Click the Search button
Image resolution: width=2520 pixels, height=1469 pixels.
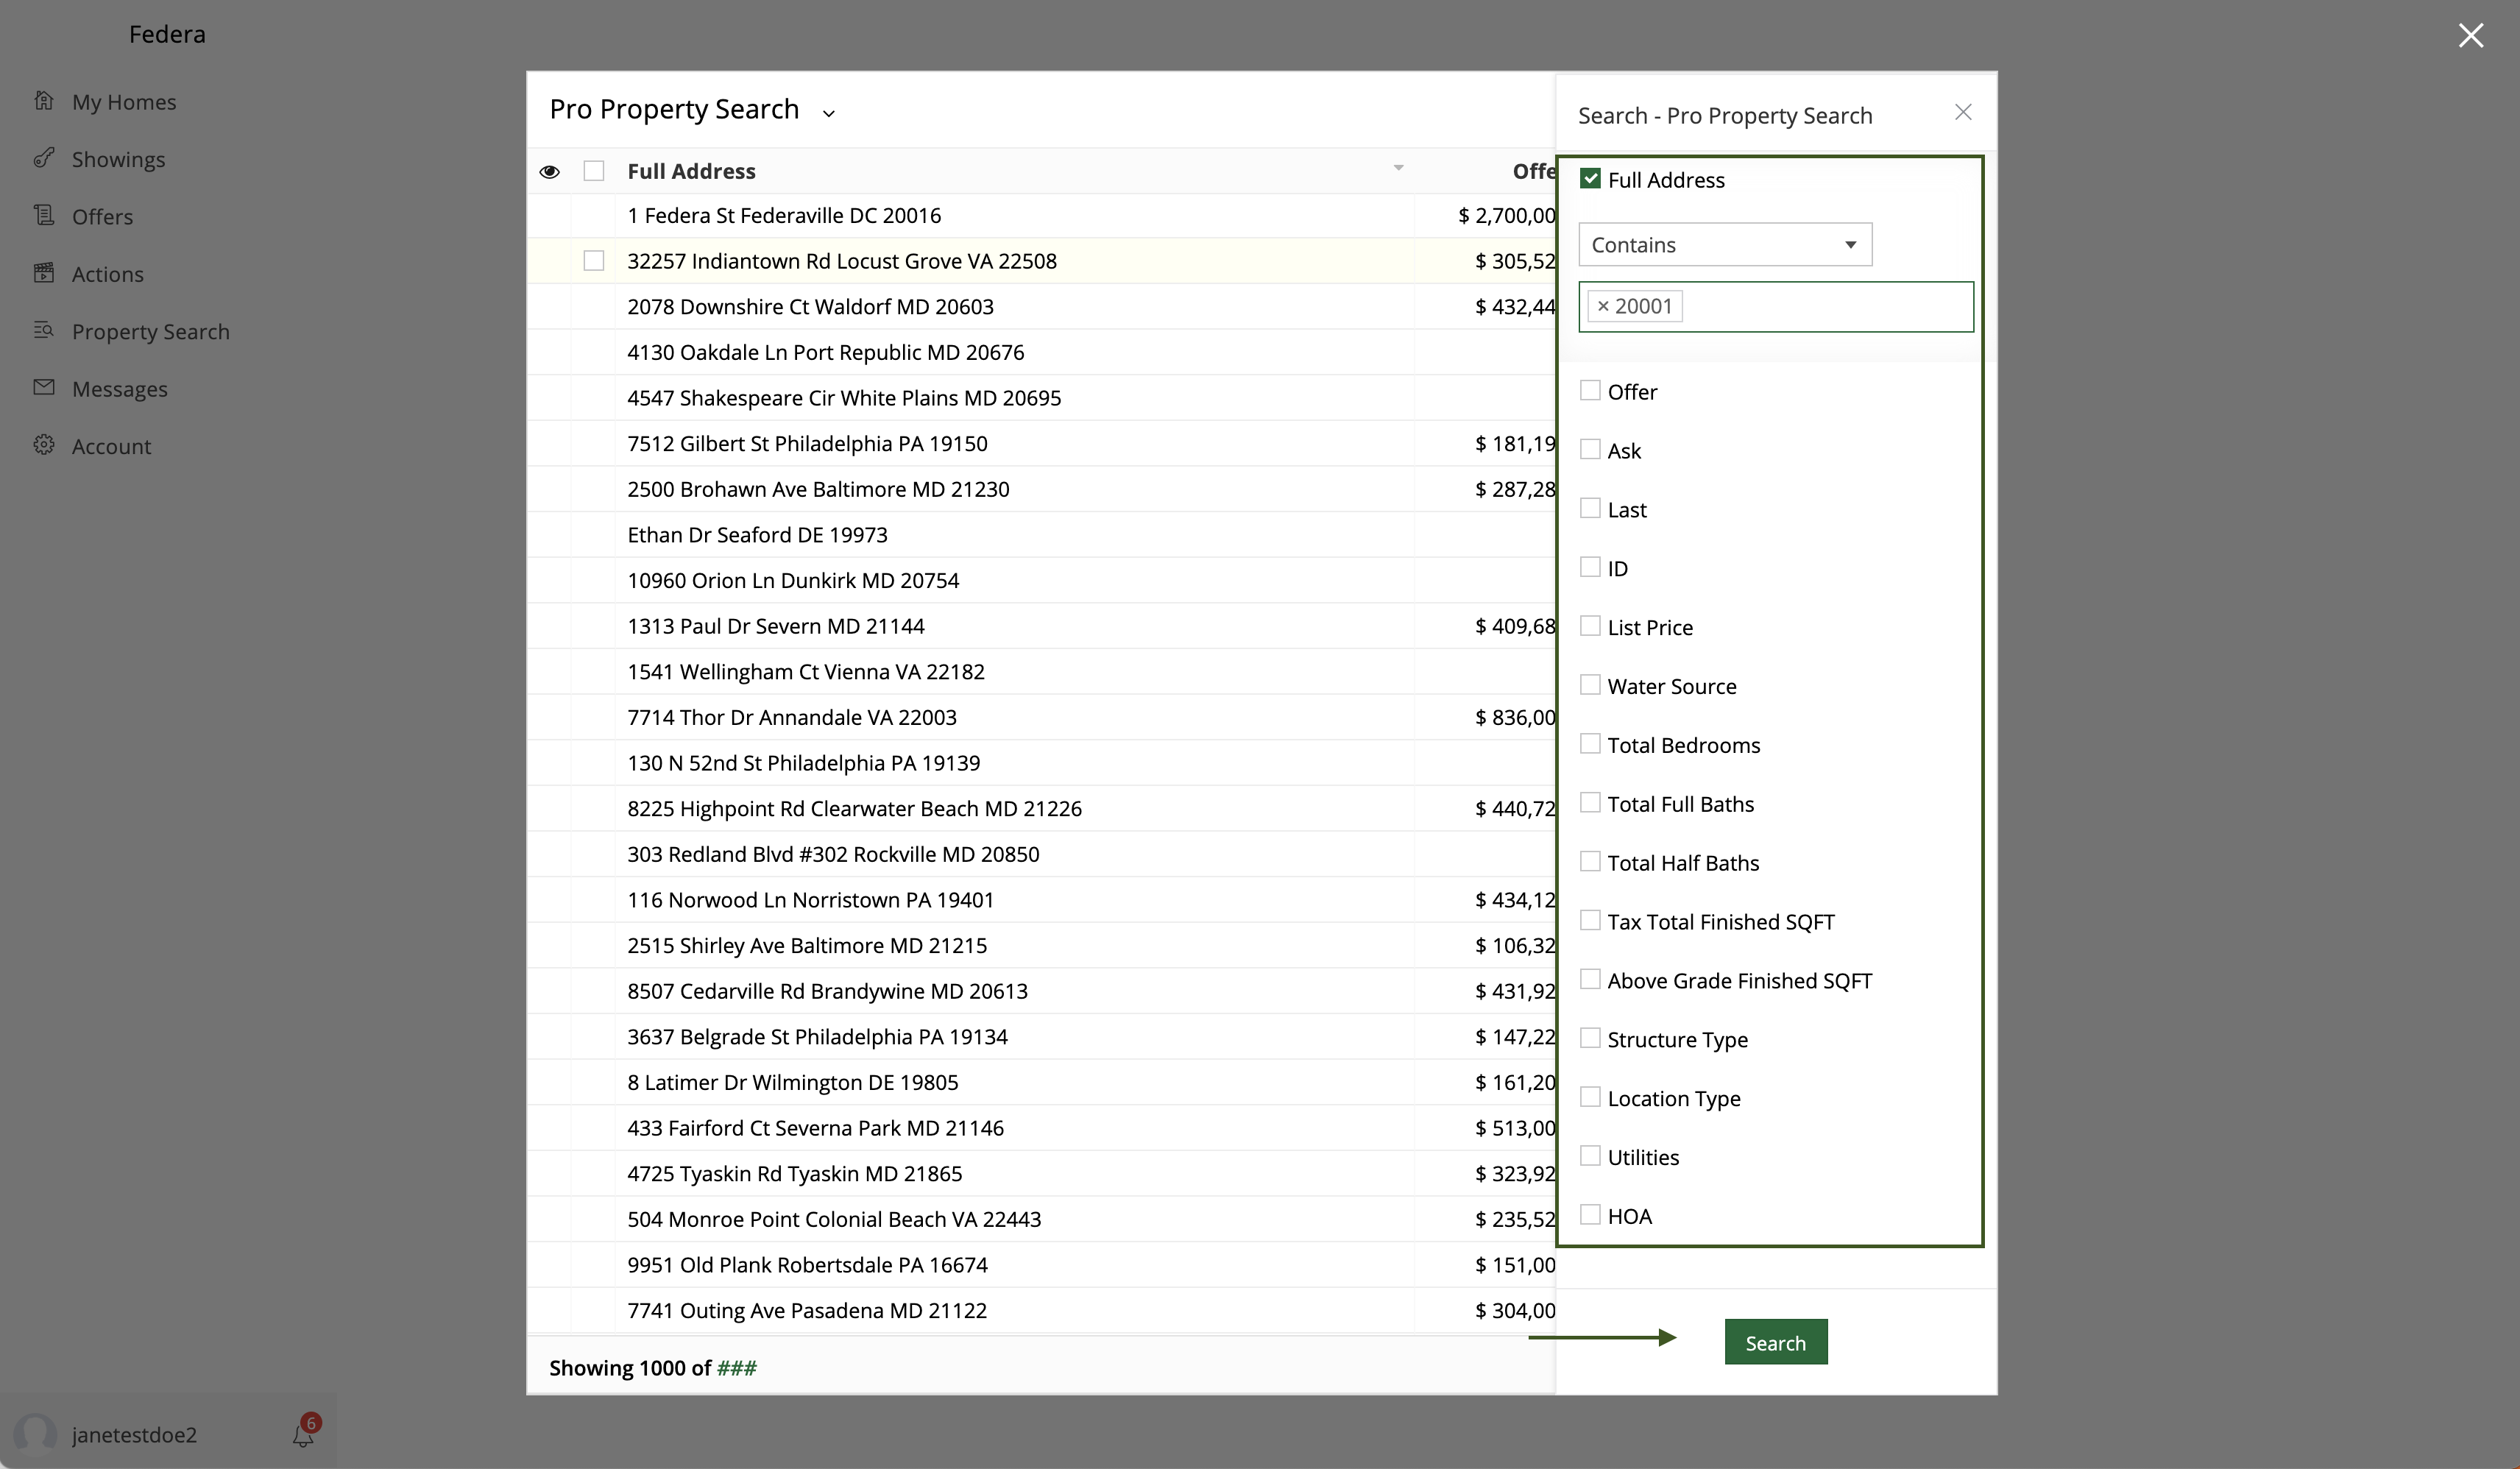[x=1776, y=1342]
